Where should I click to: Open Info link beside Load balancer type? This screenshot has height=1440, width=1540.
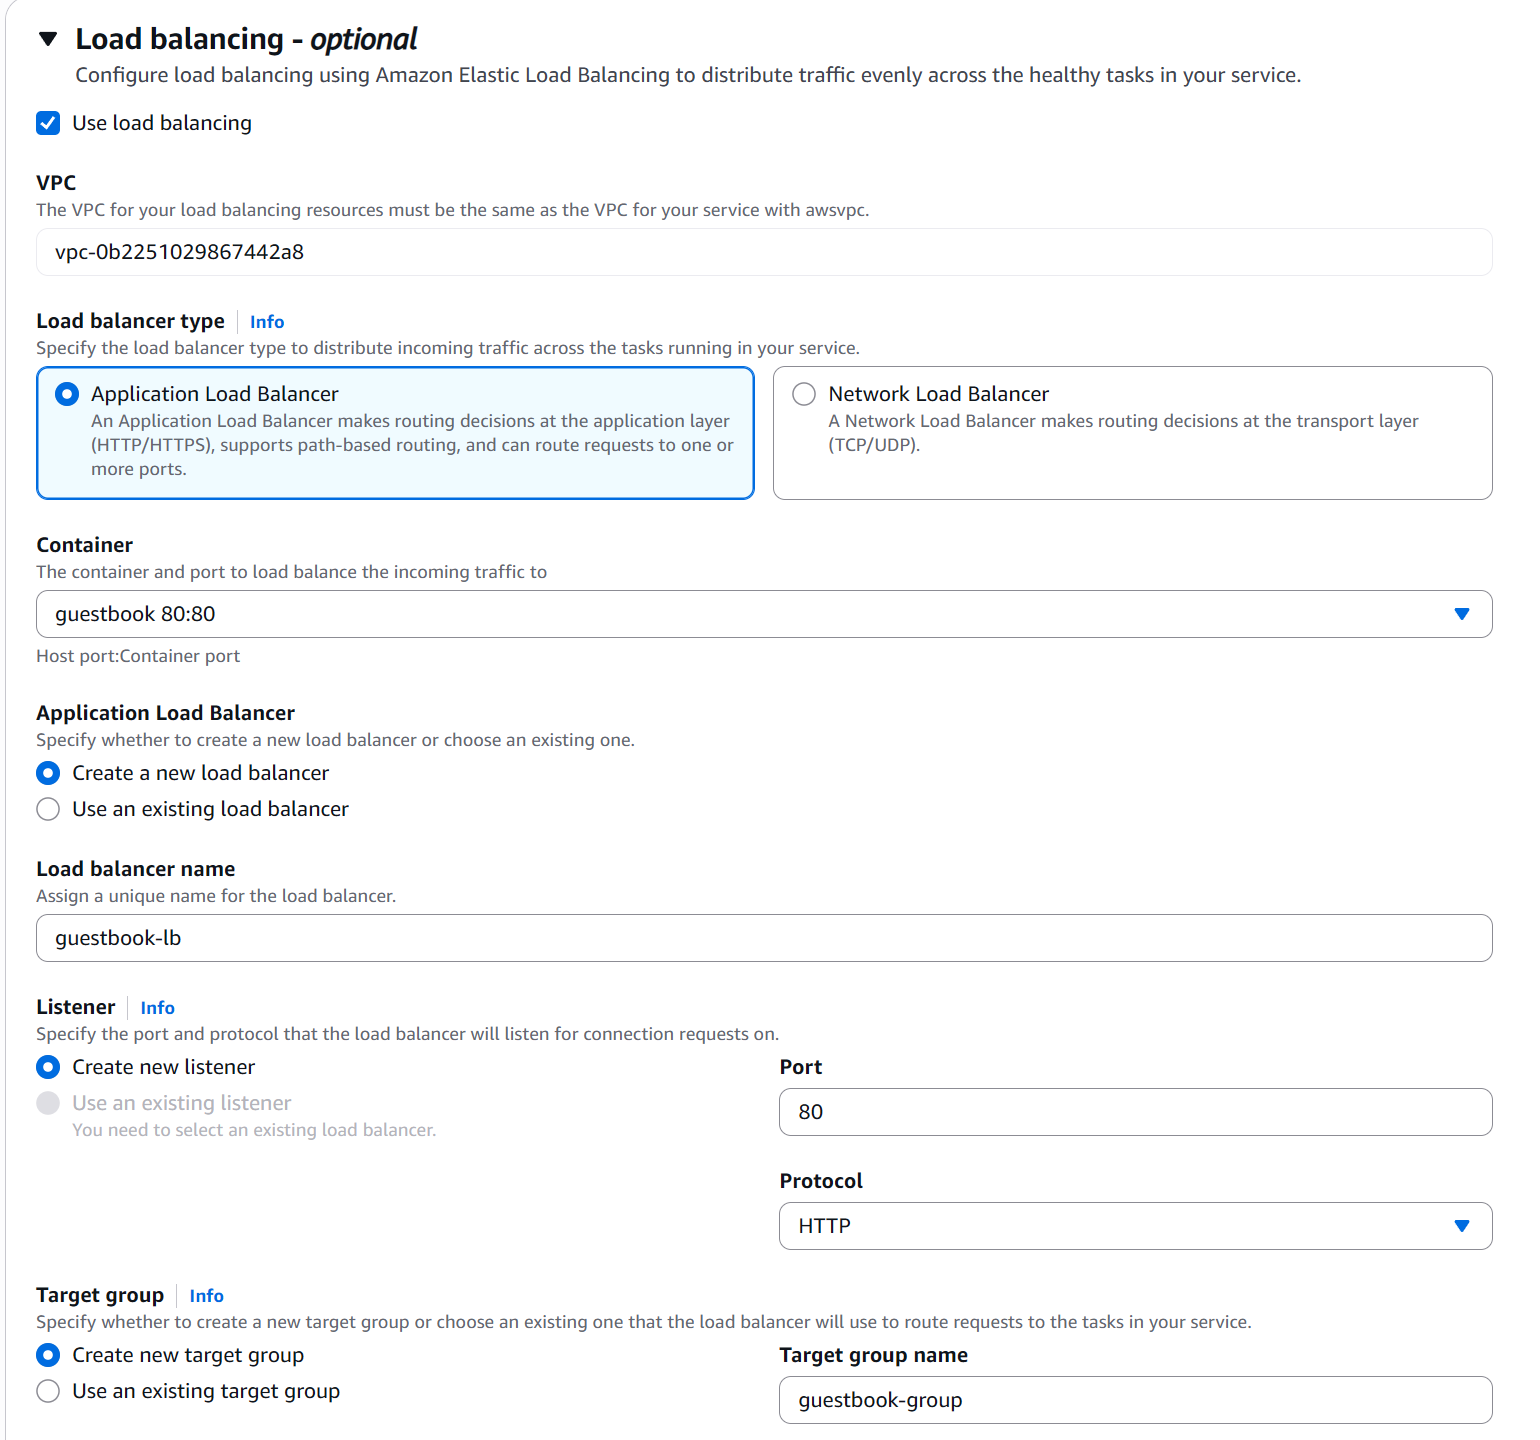coord(267,322)
